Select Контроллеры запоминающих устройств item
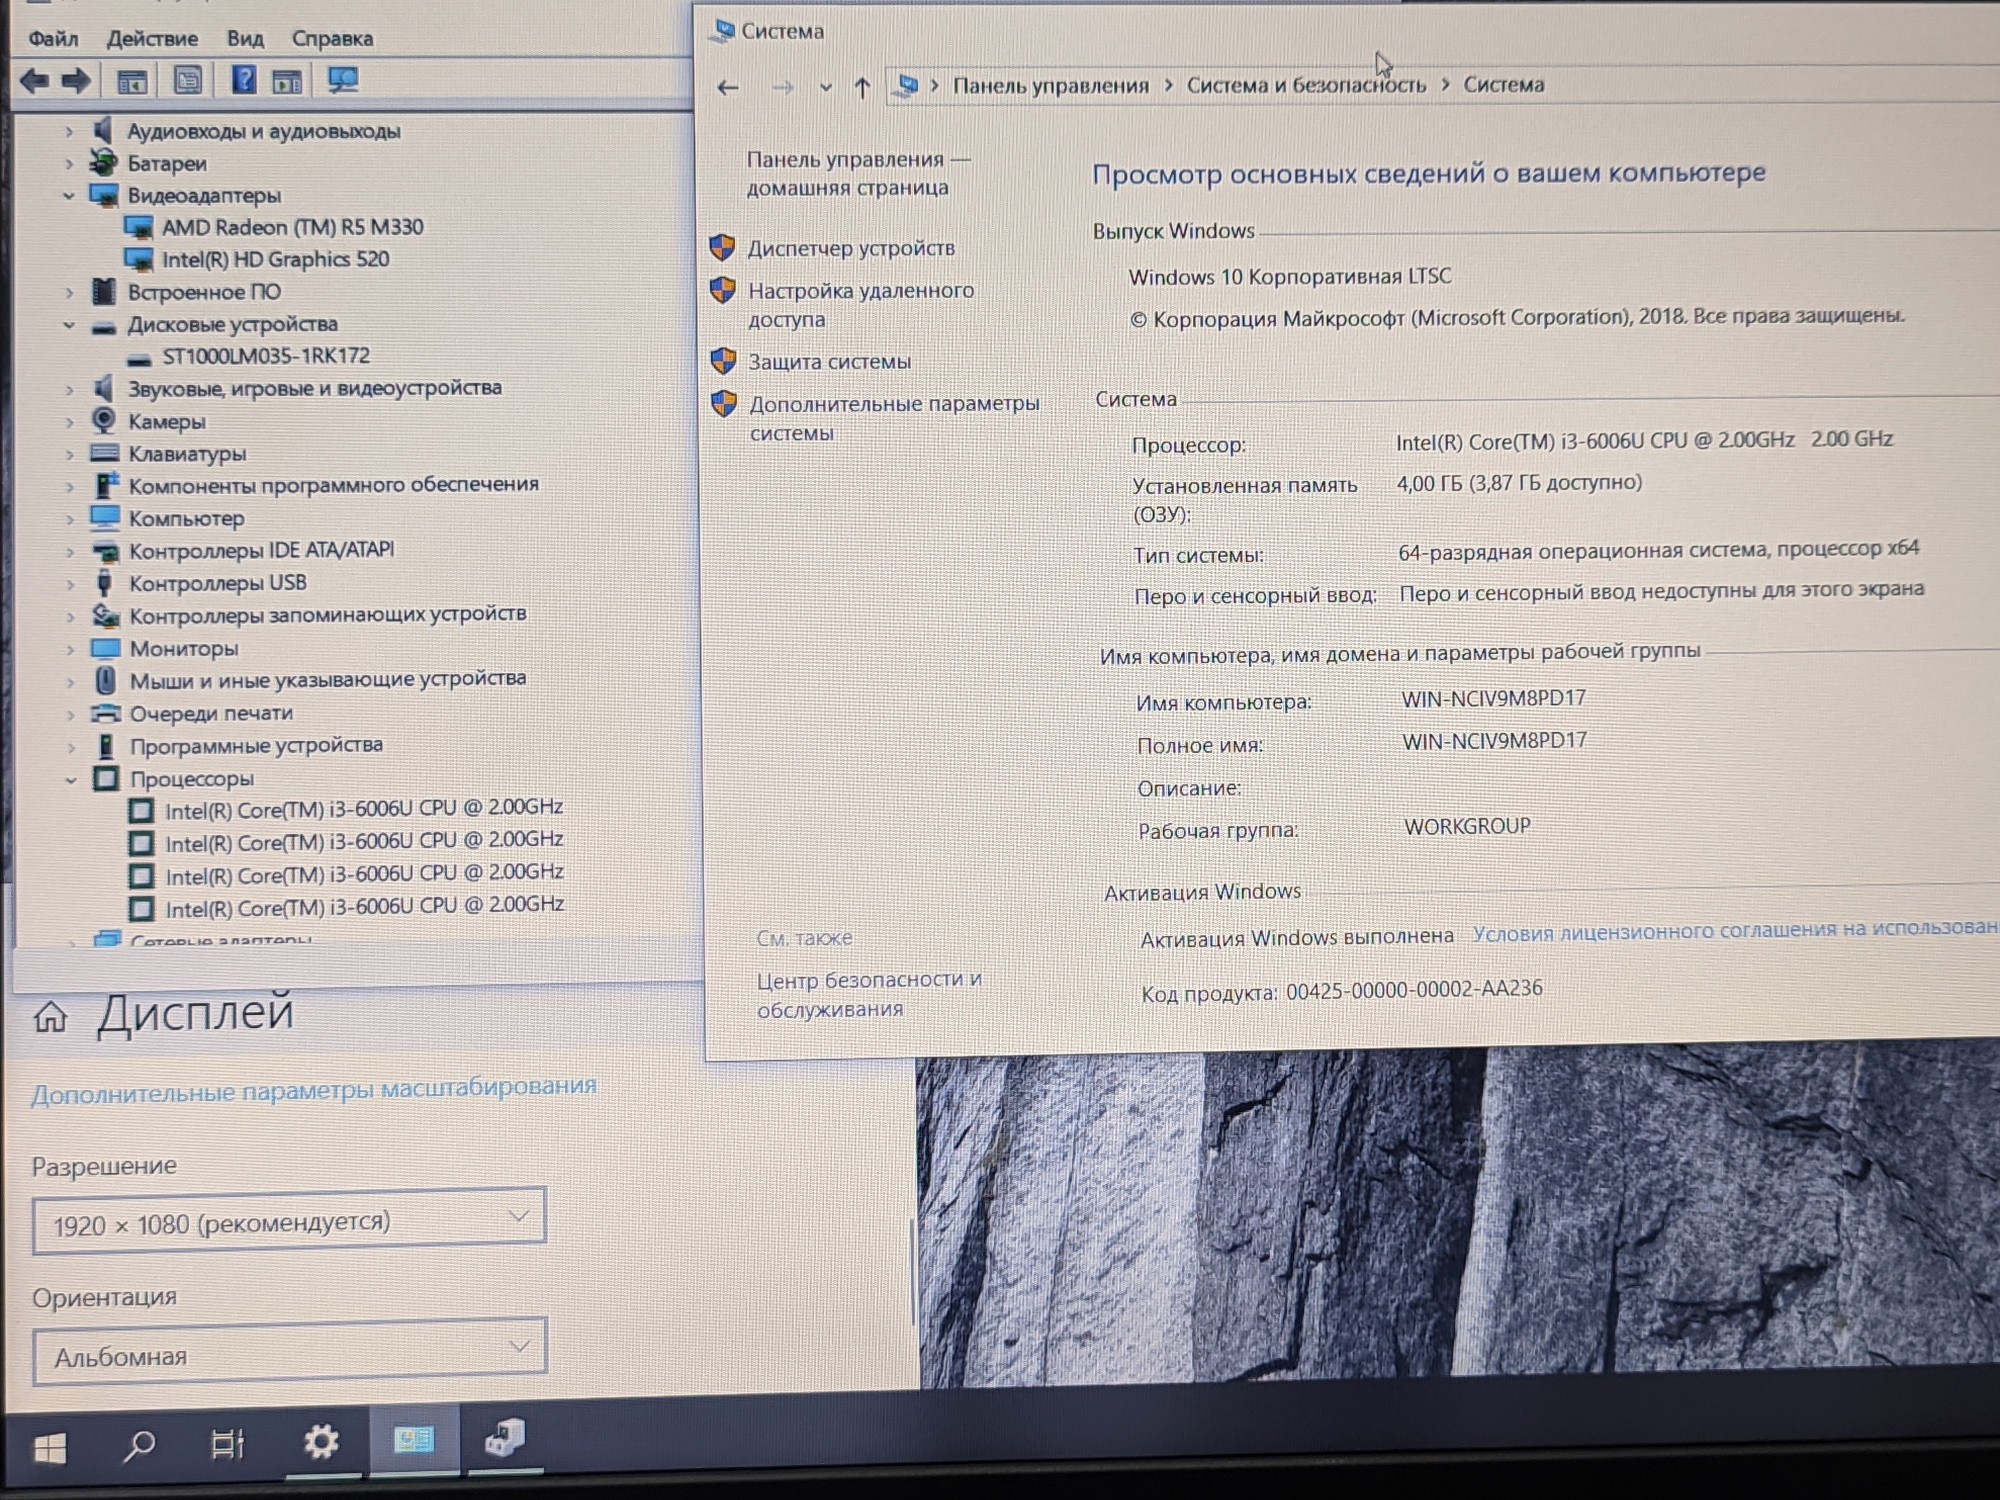2000x1500 pixels. tap(327, 615)
